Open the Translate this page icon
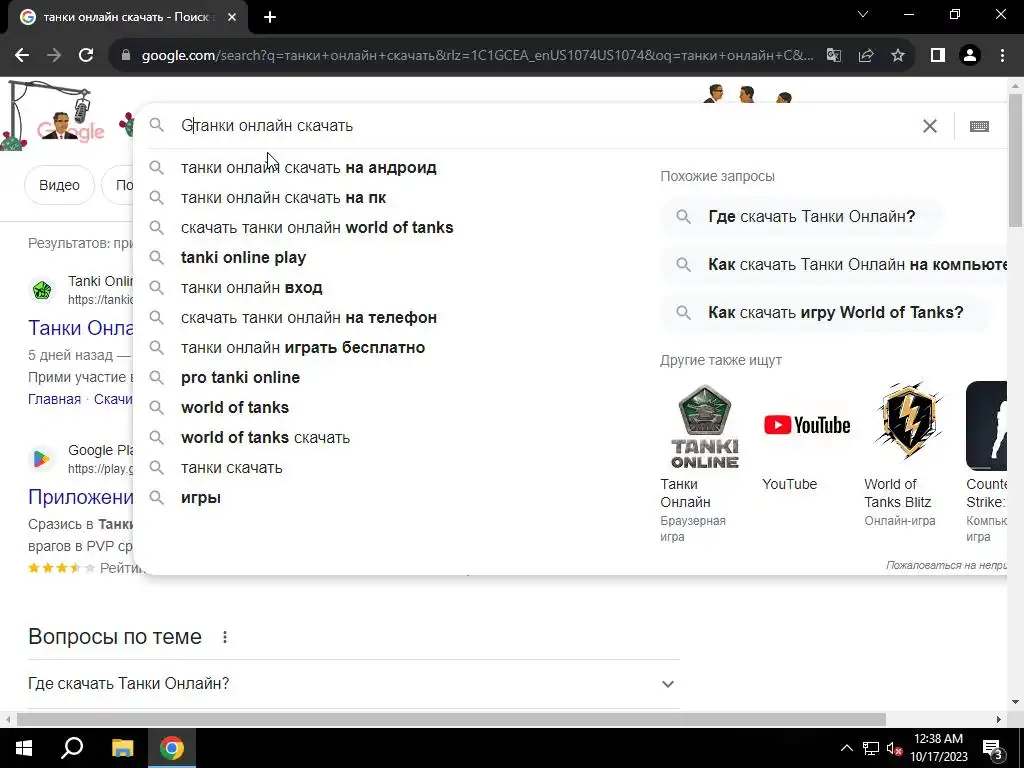1024x768 pixels. pos(834,56)
